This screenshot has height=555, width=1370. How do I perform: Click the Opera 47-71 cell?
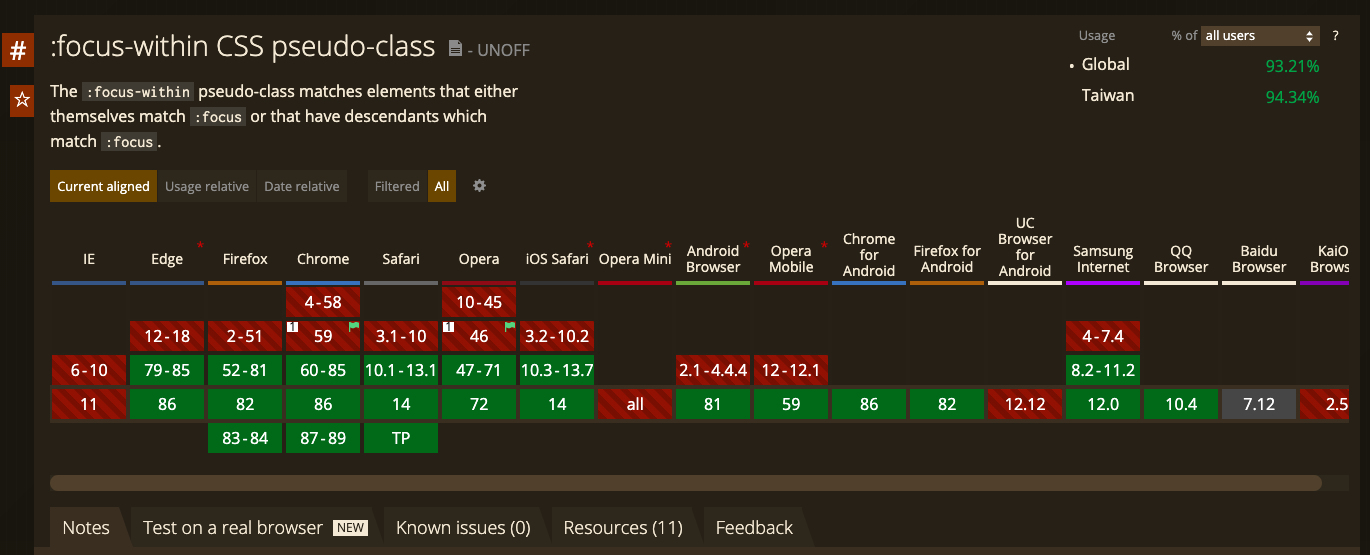479,370
